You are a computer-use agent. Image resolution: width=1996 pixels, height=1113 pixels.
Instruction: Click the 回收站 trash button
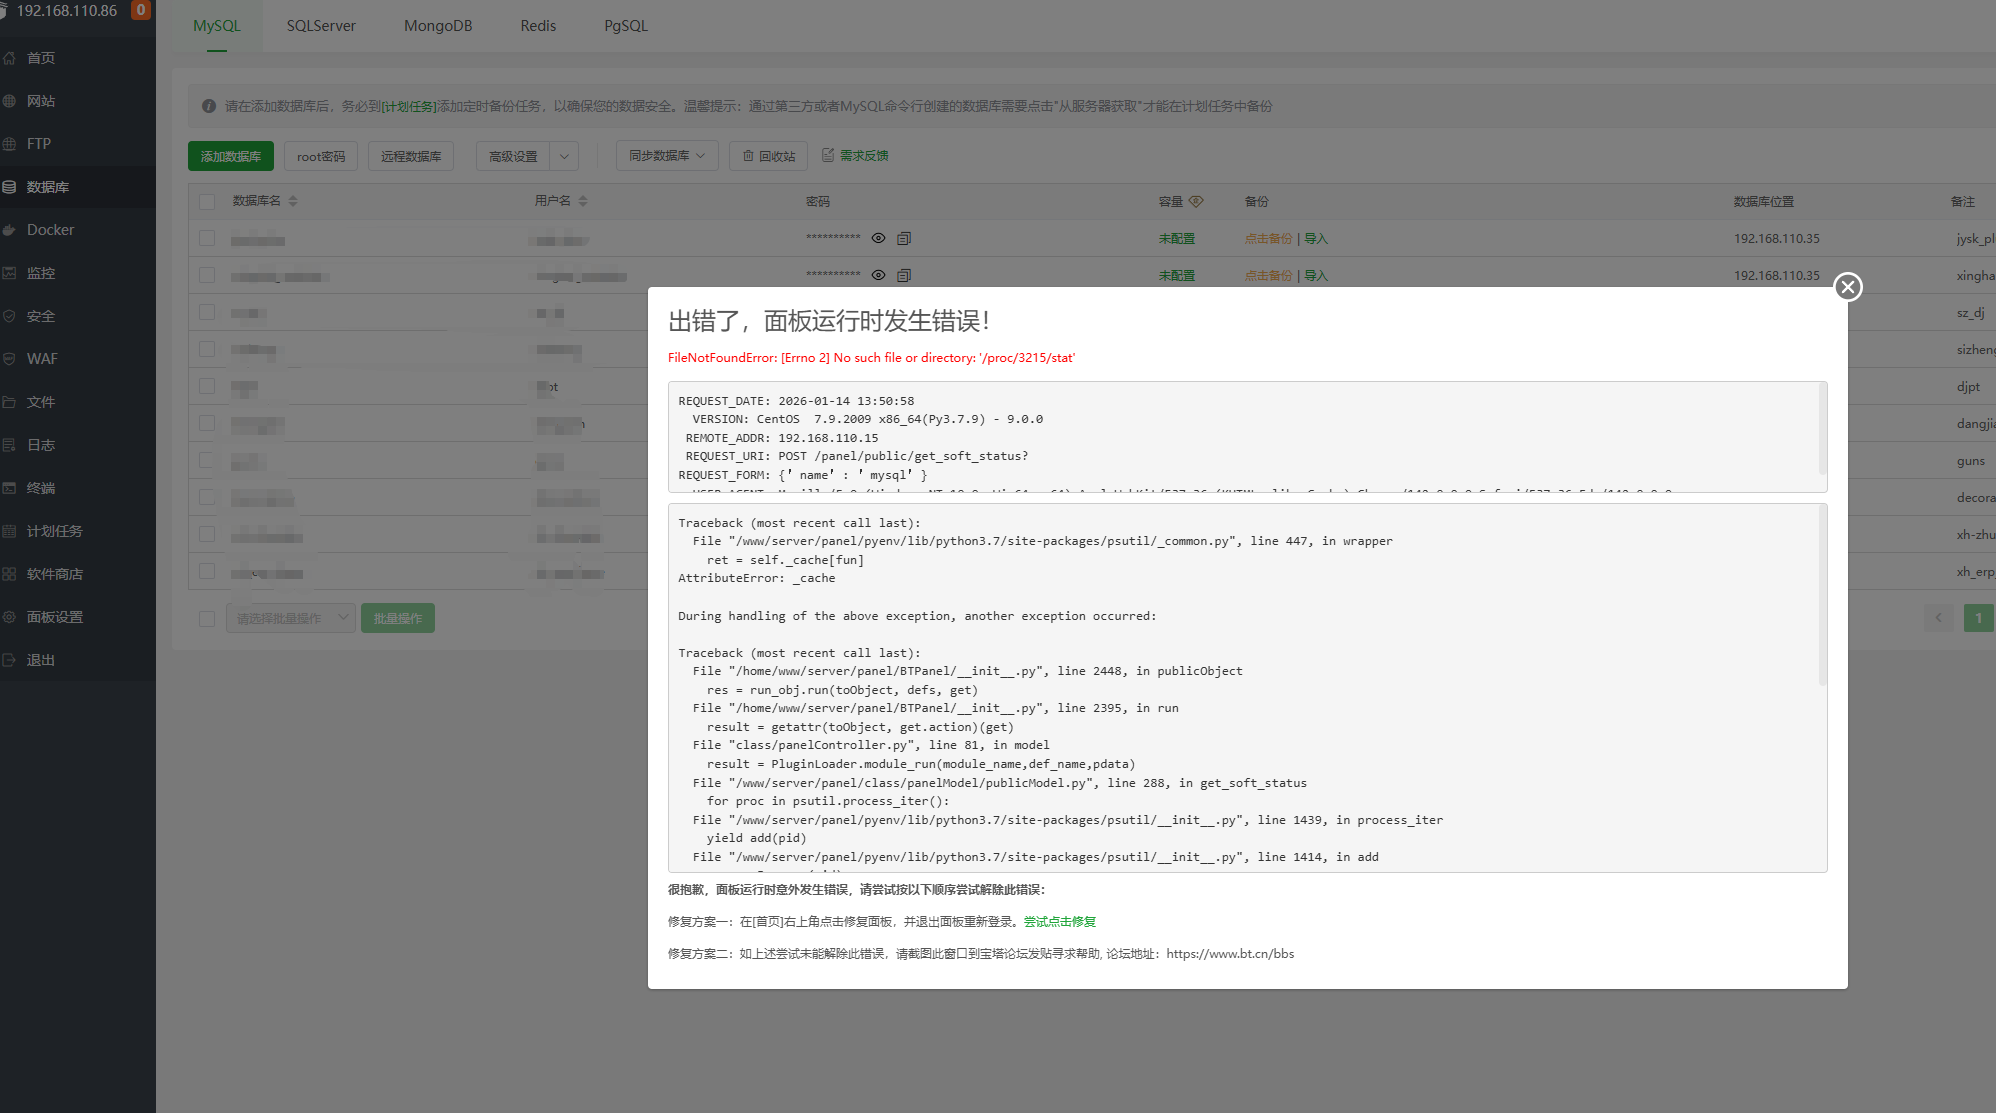(x=768, y=156)
